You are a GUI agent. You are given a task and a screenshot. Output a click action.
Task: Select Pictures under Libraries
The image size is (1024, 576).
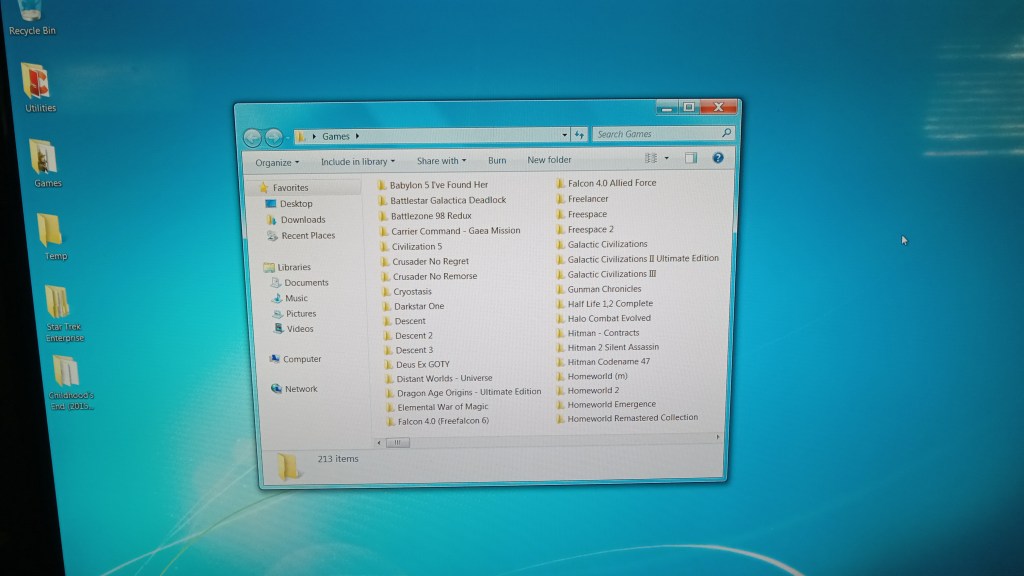point(300,314)
